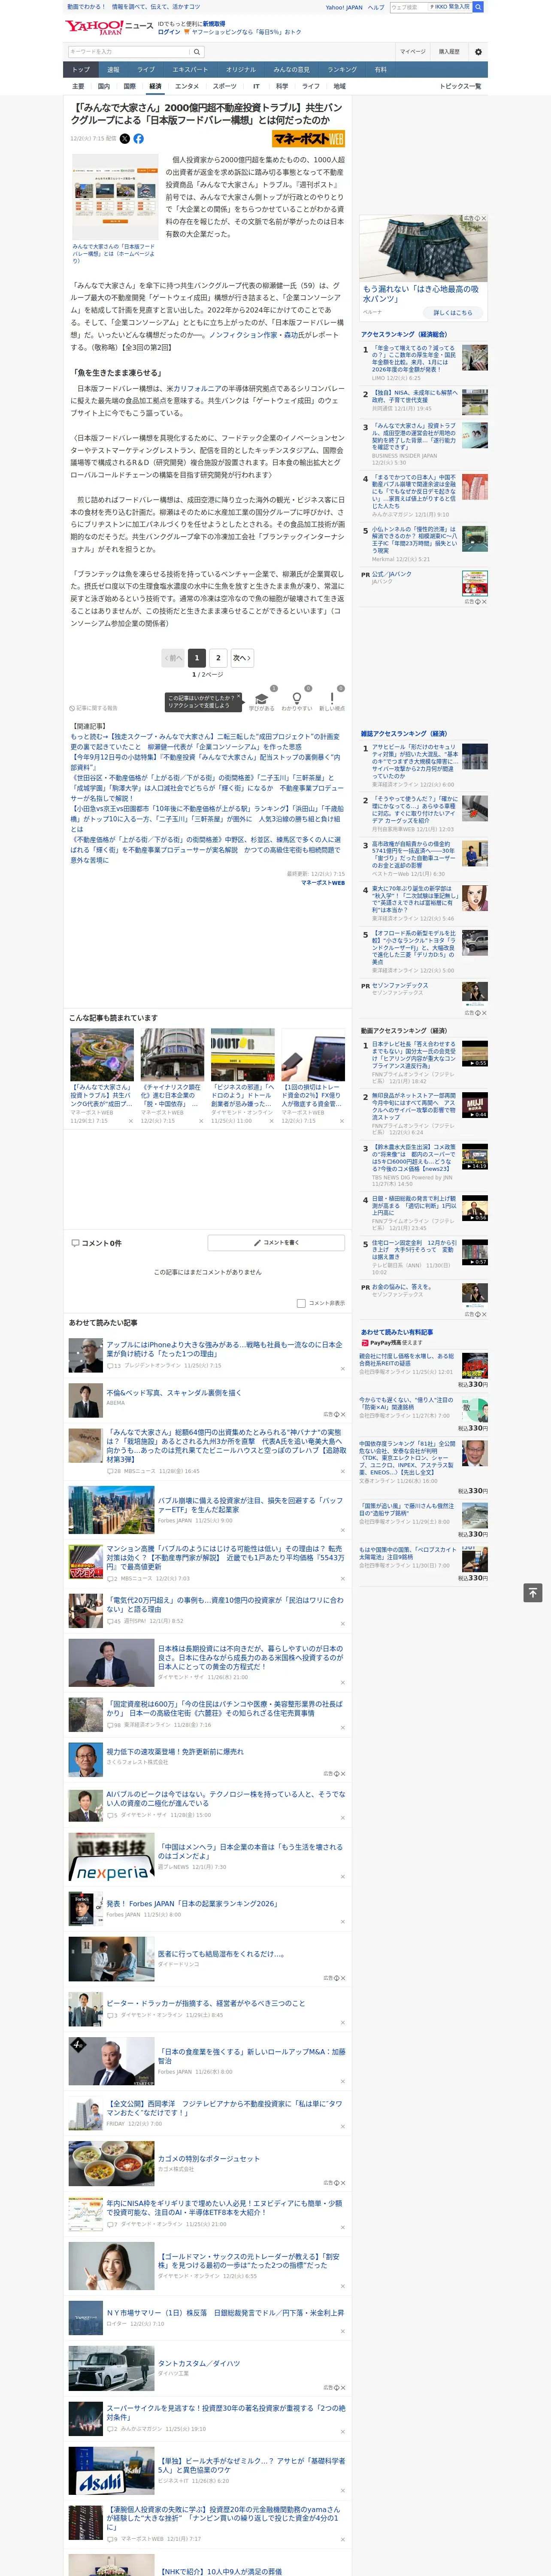Image resolution: width=551 pixels, height=2576 pixels.
Task: Click the 新しい視点 exclamation reaction
Action: point(332,701)
